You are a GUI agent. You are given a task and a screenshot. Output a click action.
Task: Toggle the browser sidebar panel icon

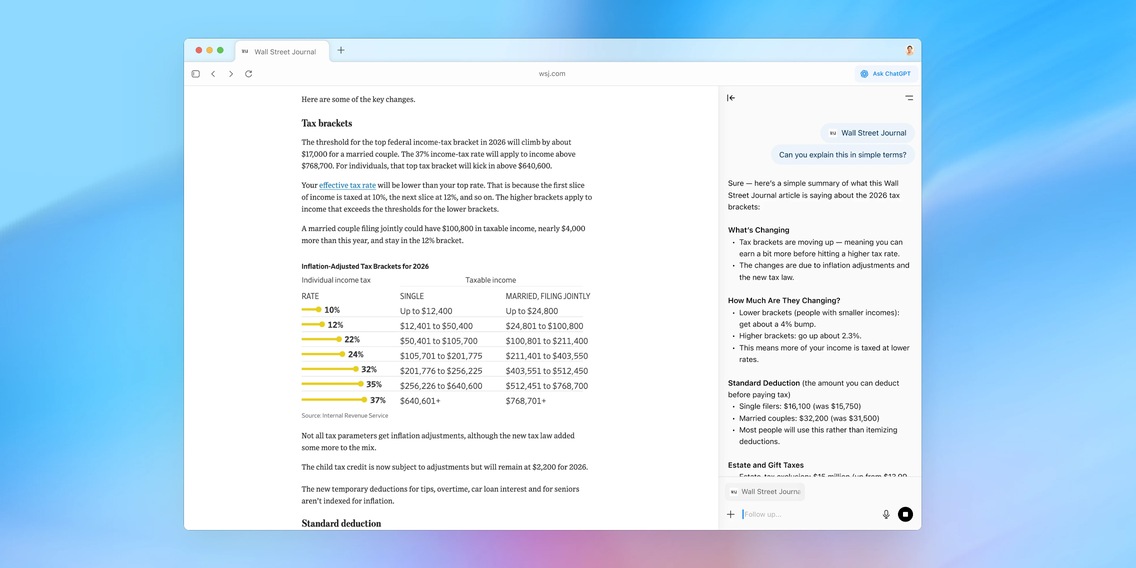tap(196, 74)
